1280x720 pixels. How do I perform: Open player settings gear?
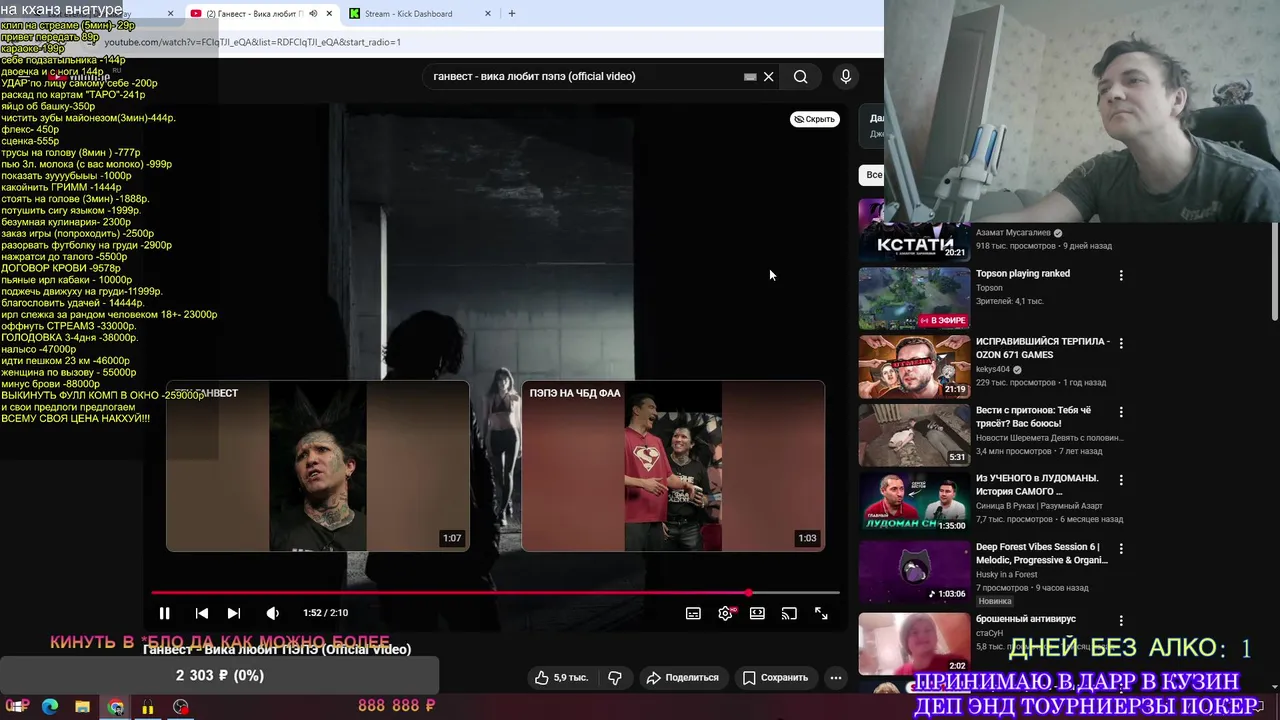coord(726,613)
